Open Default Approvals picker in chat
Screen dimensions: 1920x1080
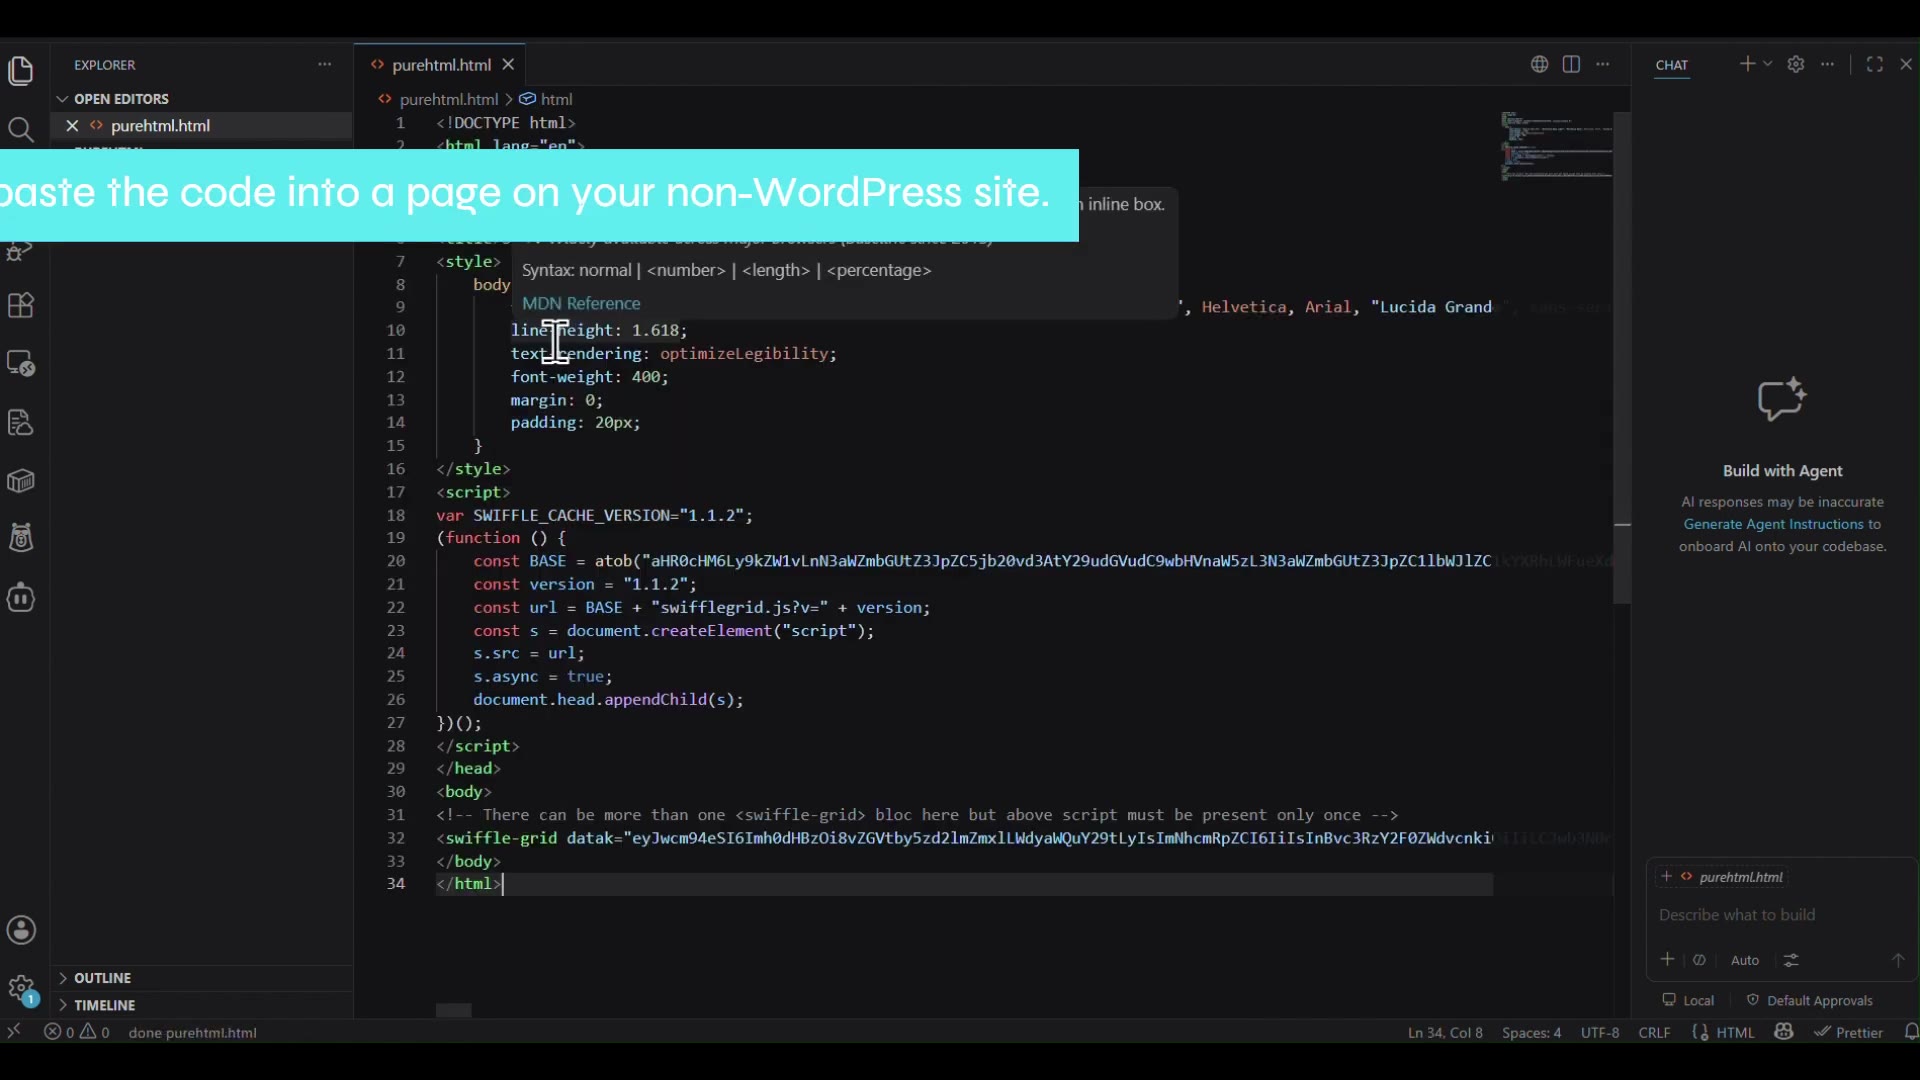1810,1000
